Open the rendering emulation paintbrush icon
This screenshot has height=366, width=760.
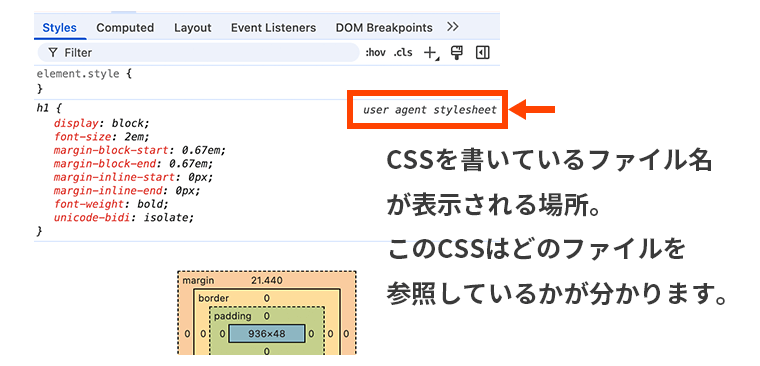456,52
